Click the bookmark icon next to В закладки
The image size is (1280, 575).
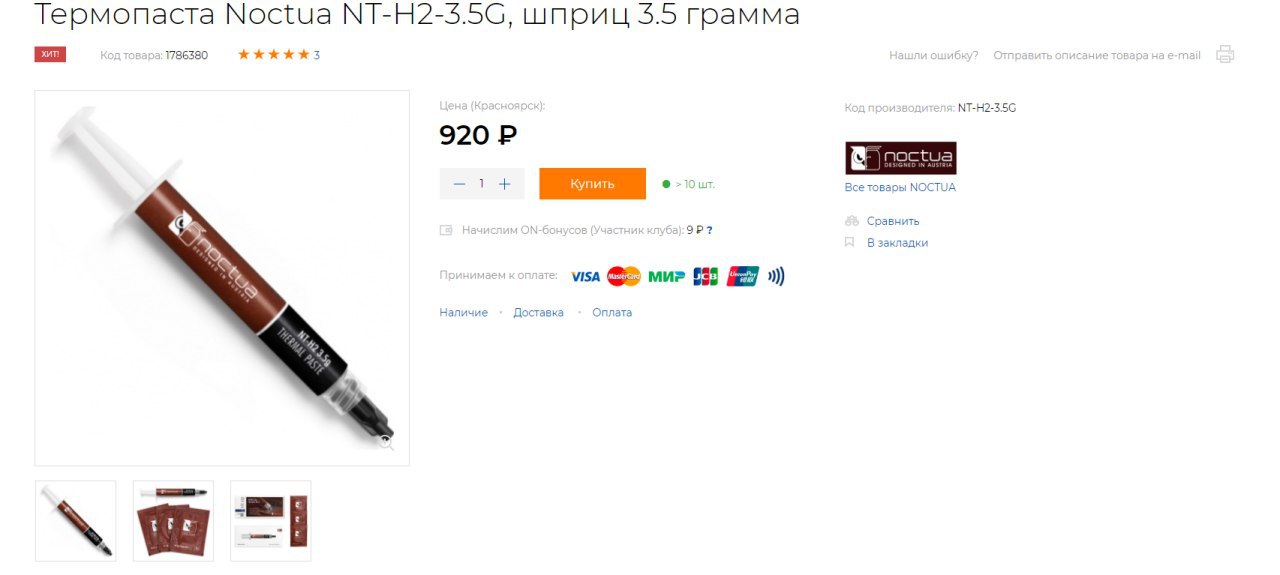pos(850,242)
